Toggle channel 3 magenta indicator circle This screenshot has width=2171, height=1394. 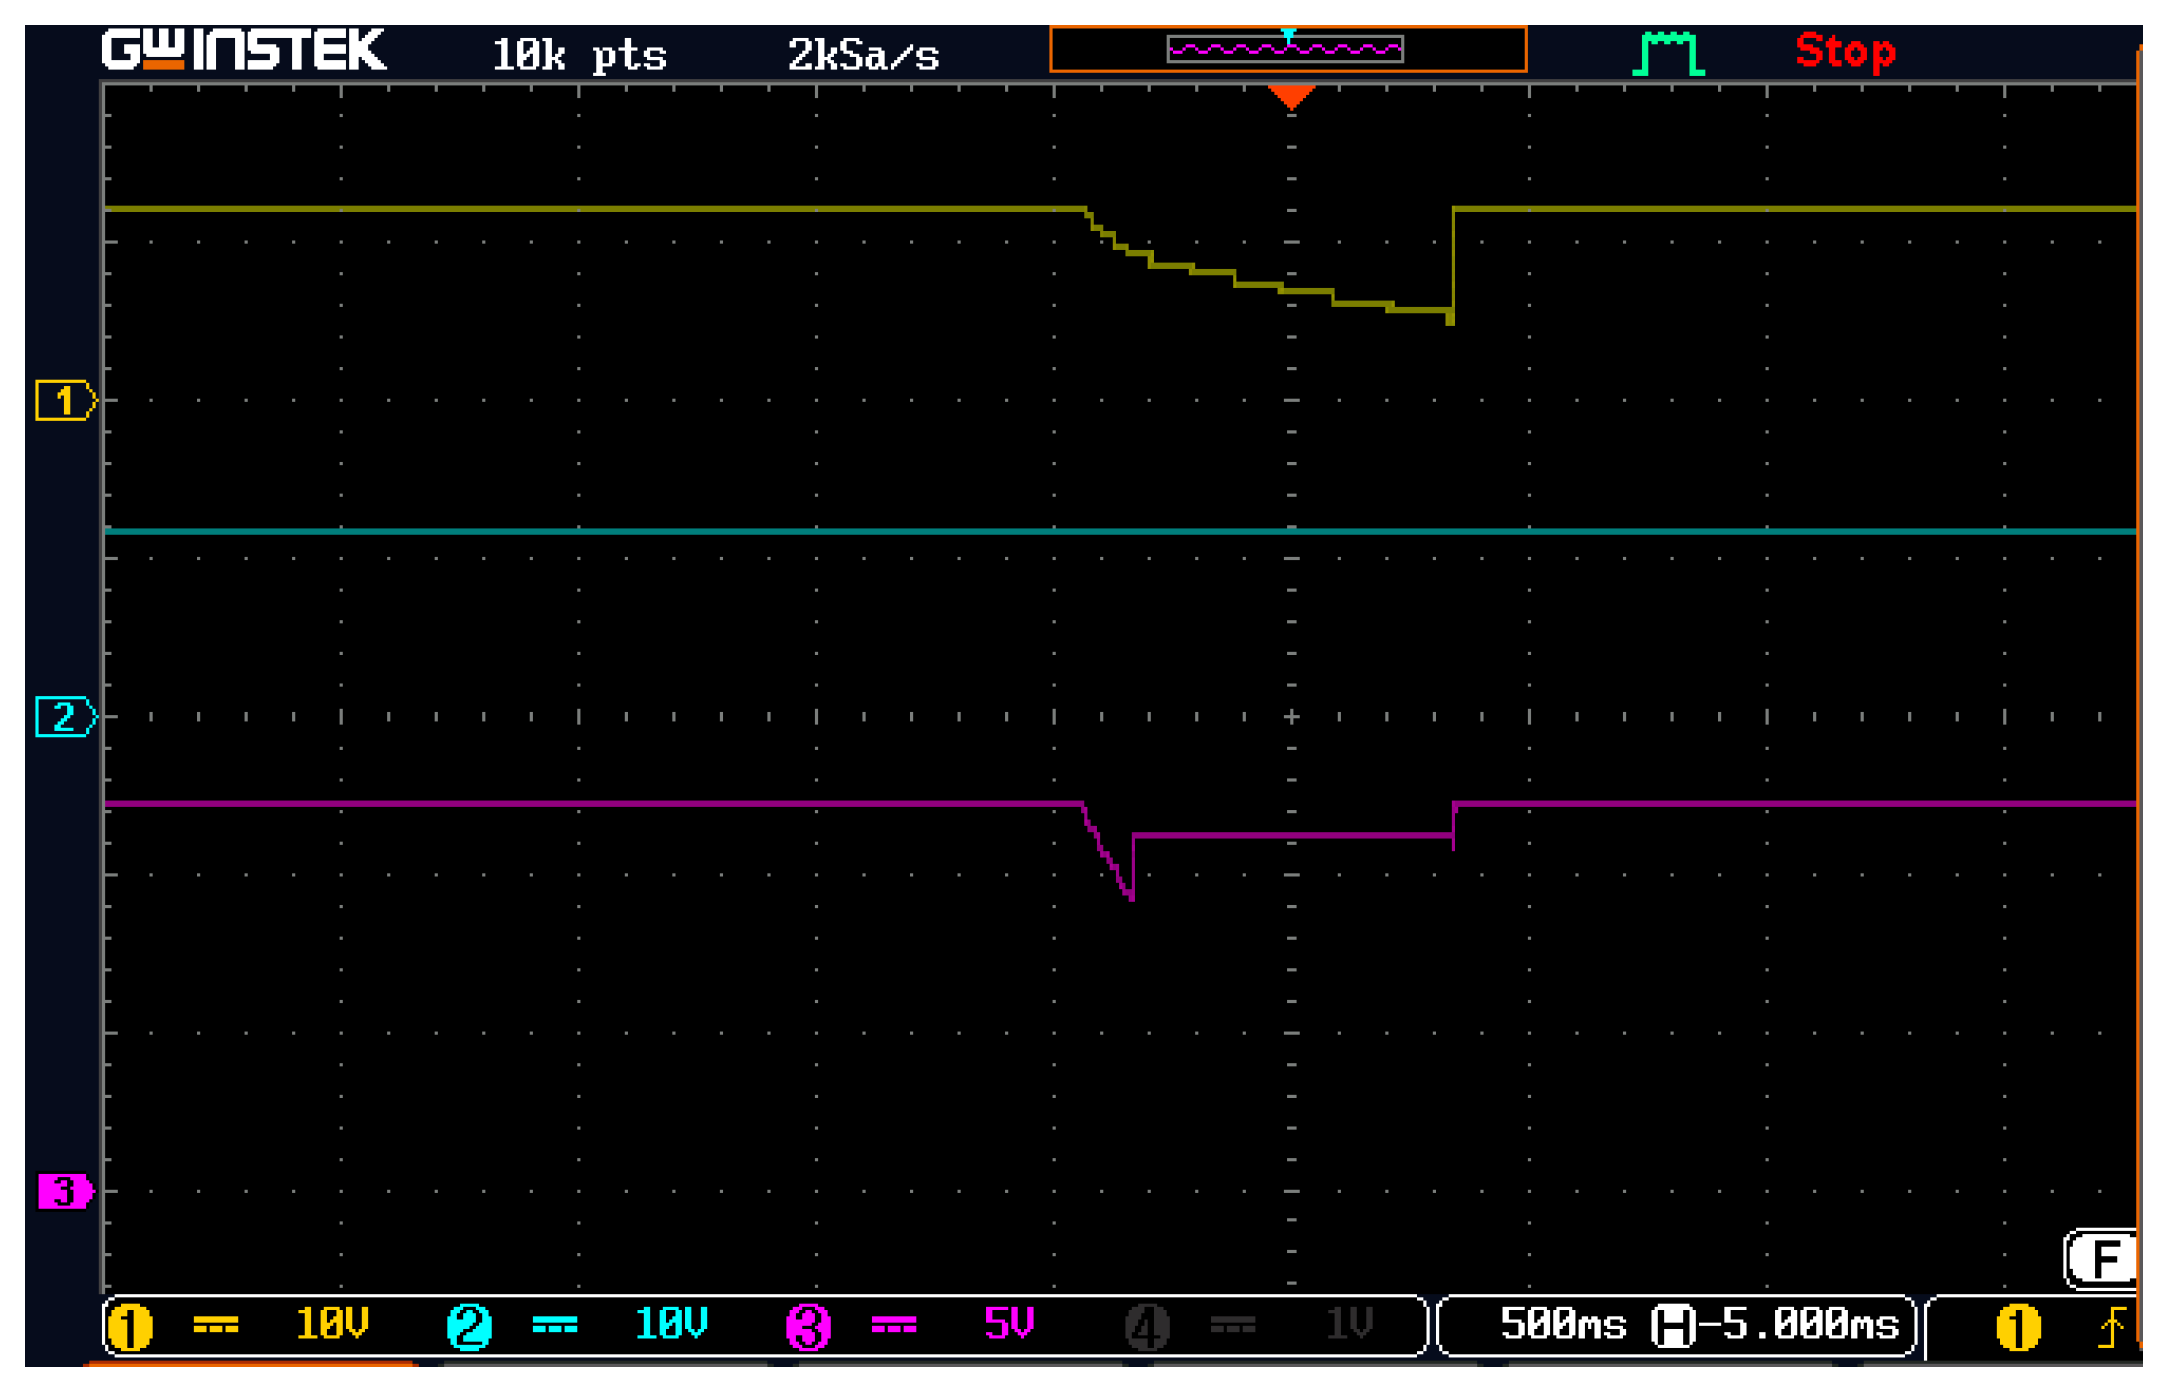[x=808, y=1328]
